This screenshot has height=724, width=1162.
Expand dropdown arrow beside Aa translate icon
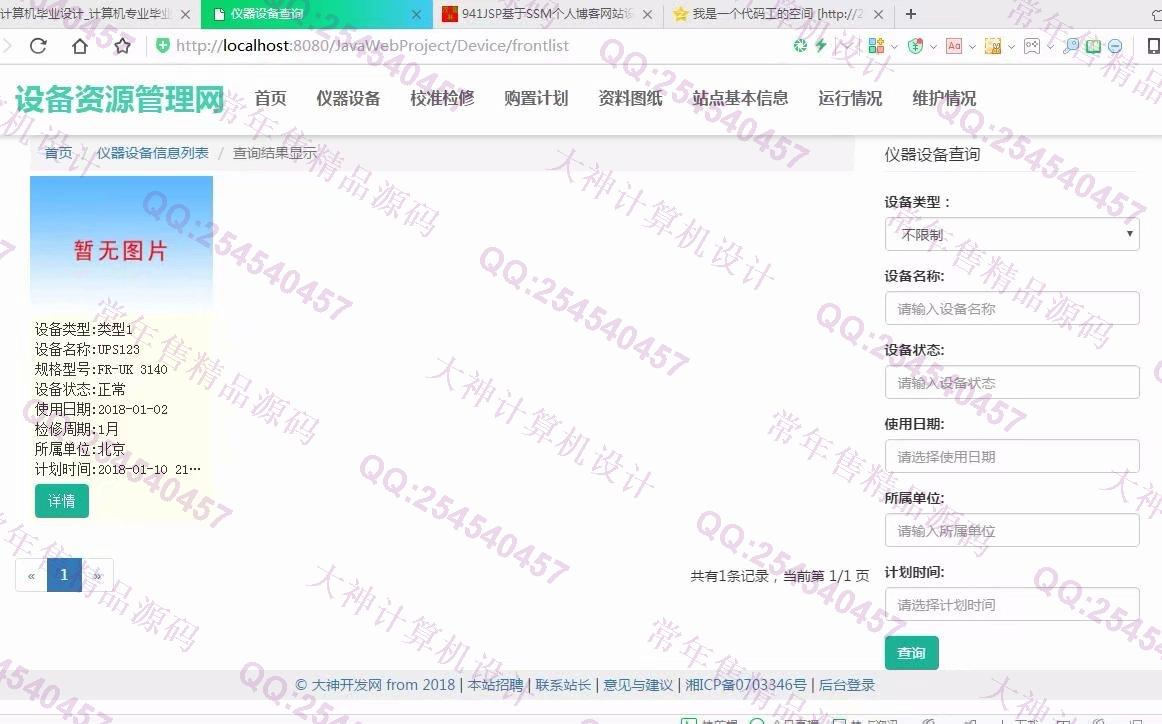(x=972, y=47)
